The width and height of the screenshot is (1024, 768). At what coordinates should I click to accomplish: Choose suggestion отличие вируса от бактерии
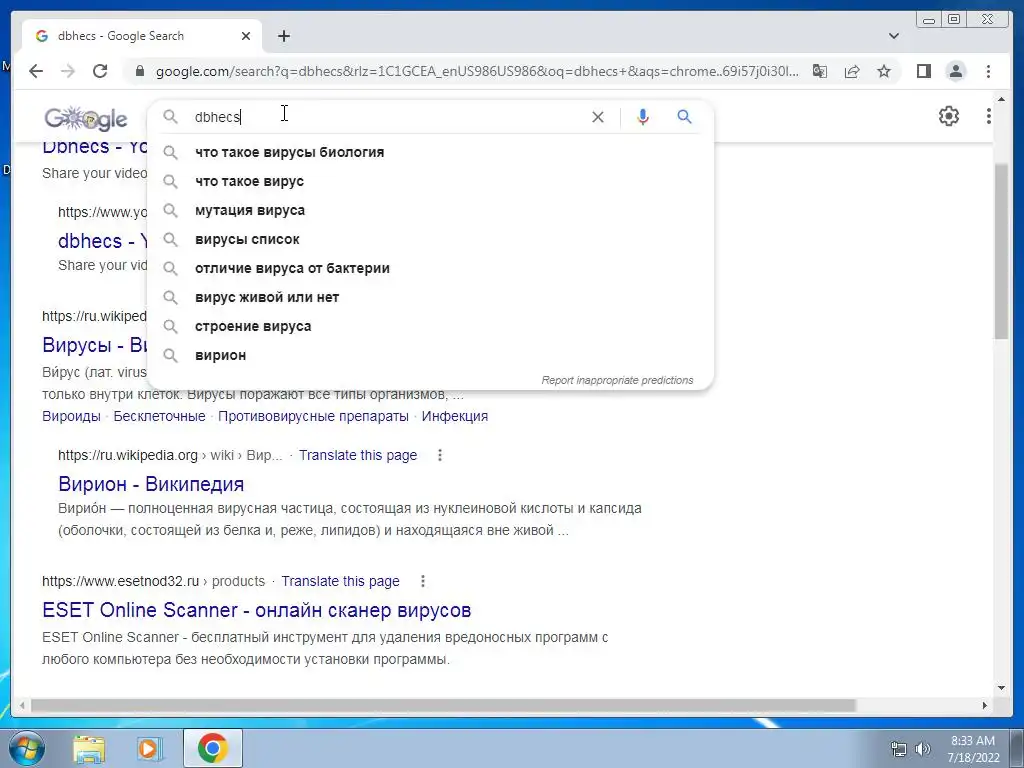tap(430, 268)
